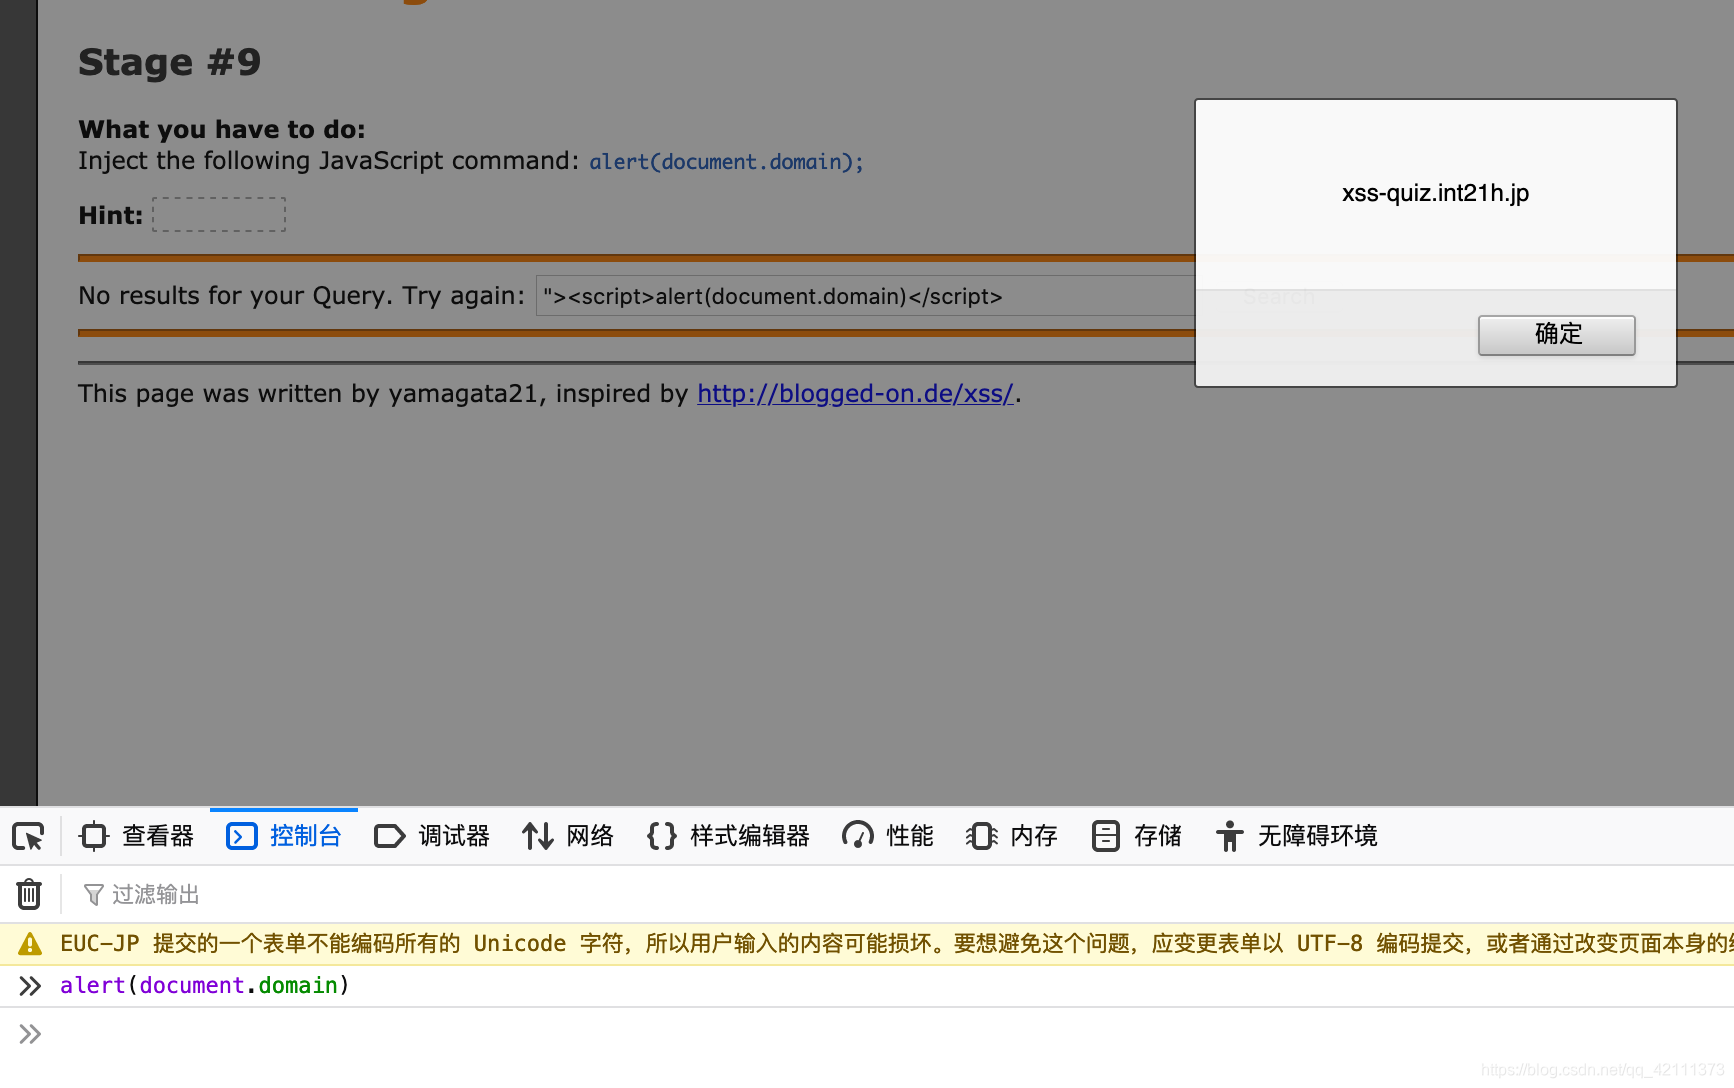Click the alert(document.domain); code text on page
Viewport: 1734px width, 1088px height.
726,162
